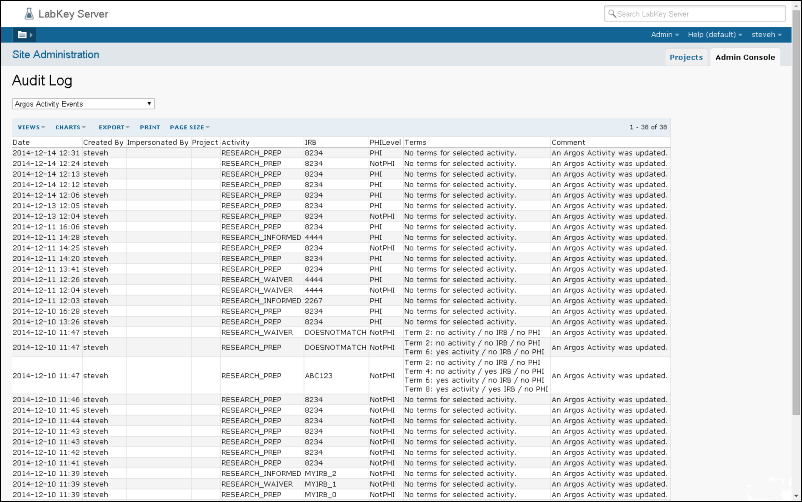Click the '2014-12-14 12:31' date cell
The width and height of the screenshot is (802, 502).
46,153
